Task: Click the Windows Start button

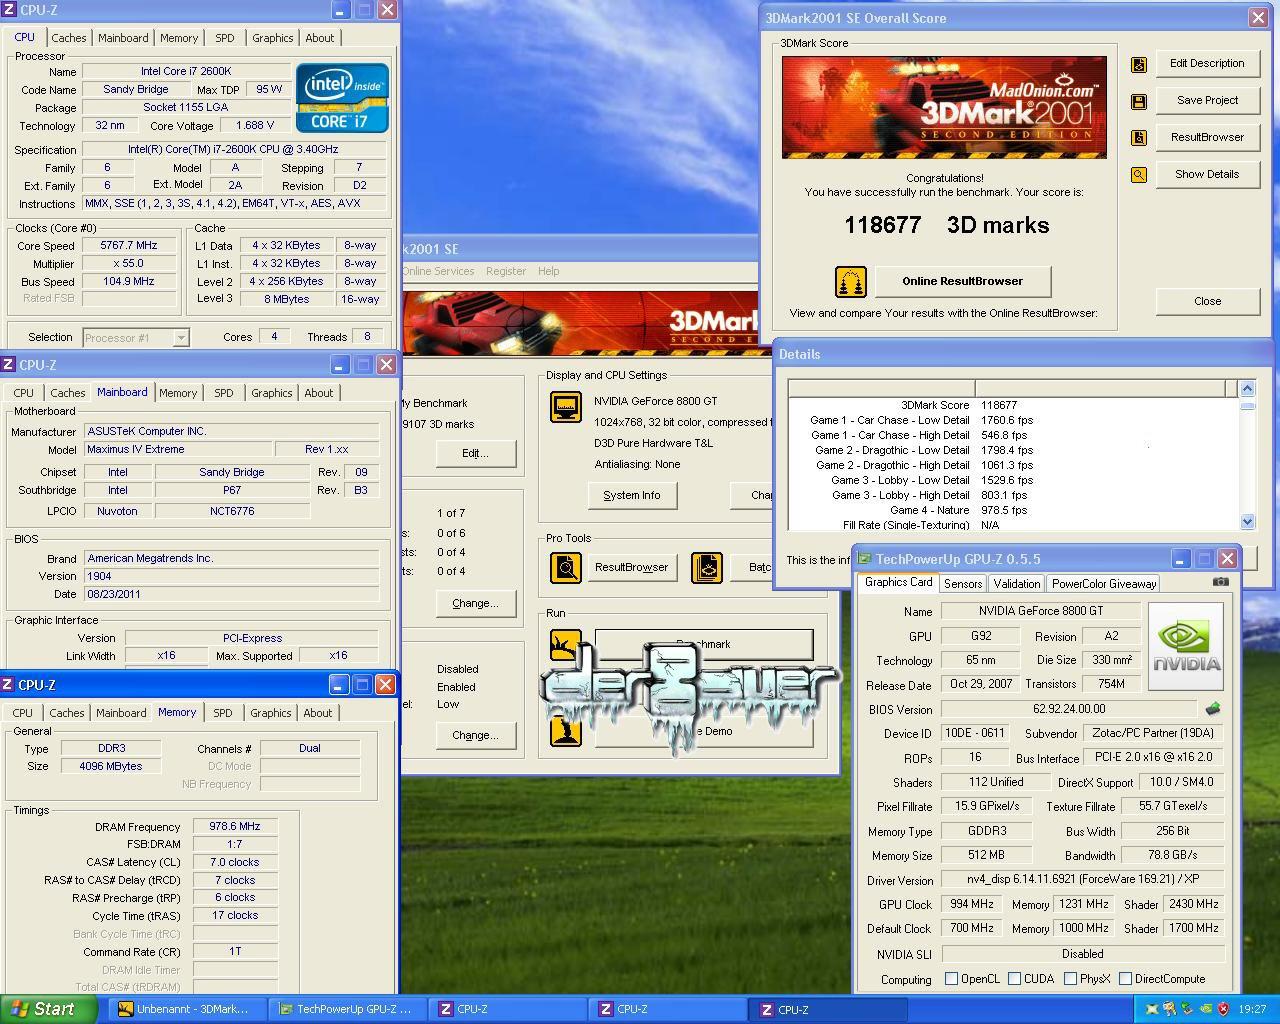Action: [x=49, y=1009]
